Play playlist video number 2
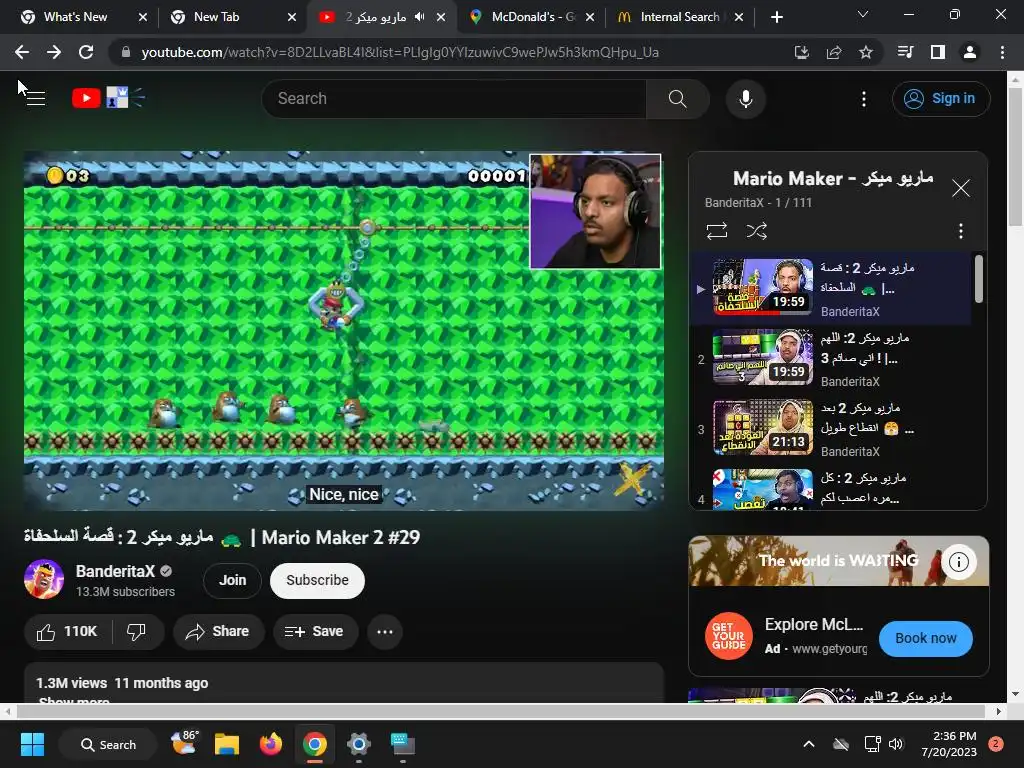 click(762, 357)
